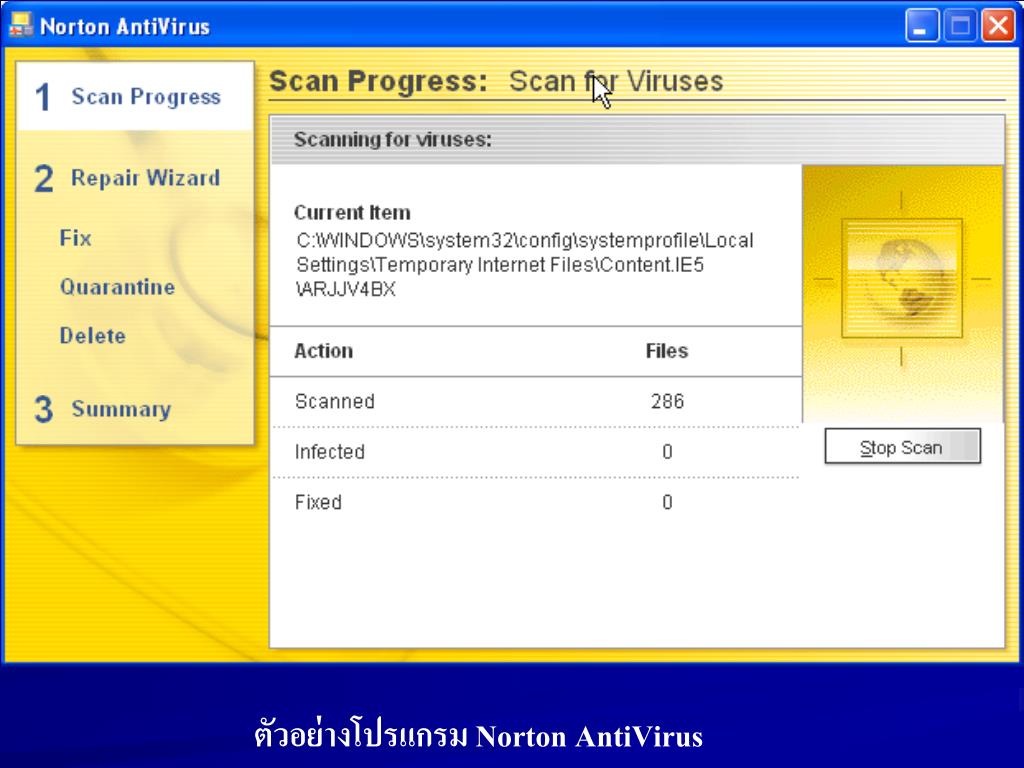
Task: Click the Norton AntiVirus title bar icon
Action: click(x=21, y=25)
